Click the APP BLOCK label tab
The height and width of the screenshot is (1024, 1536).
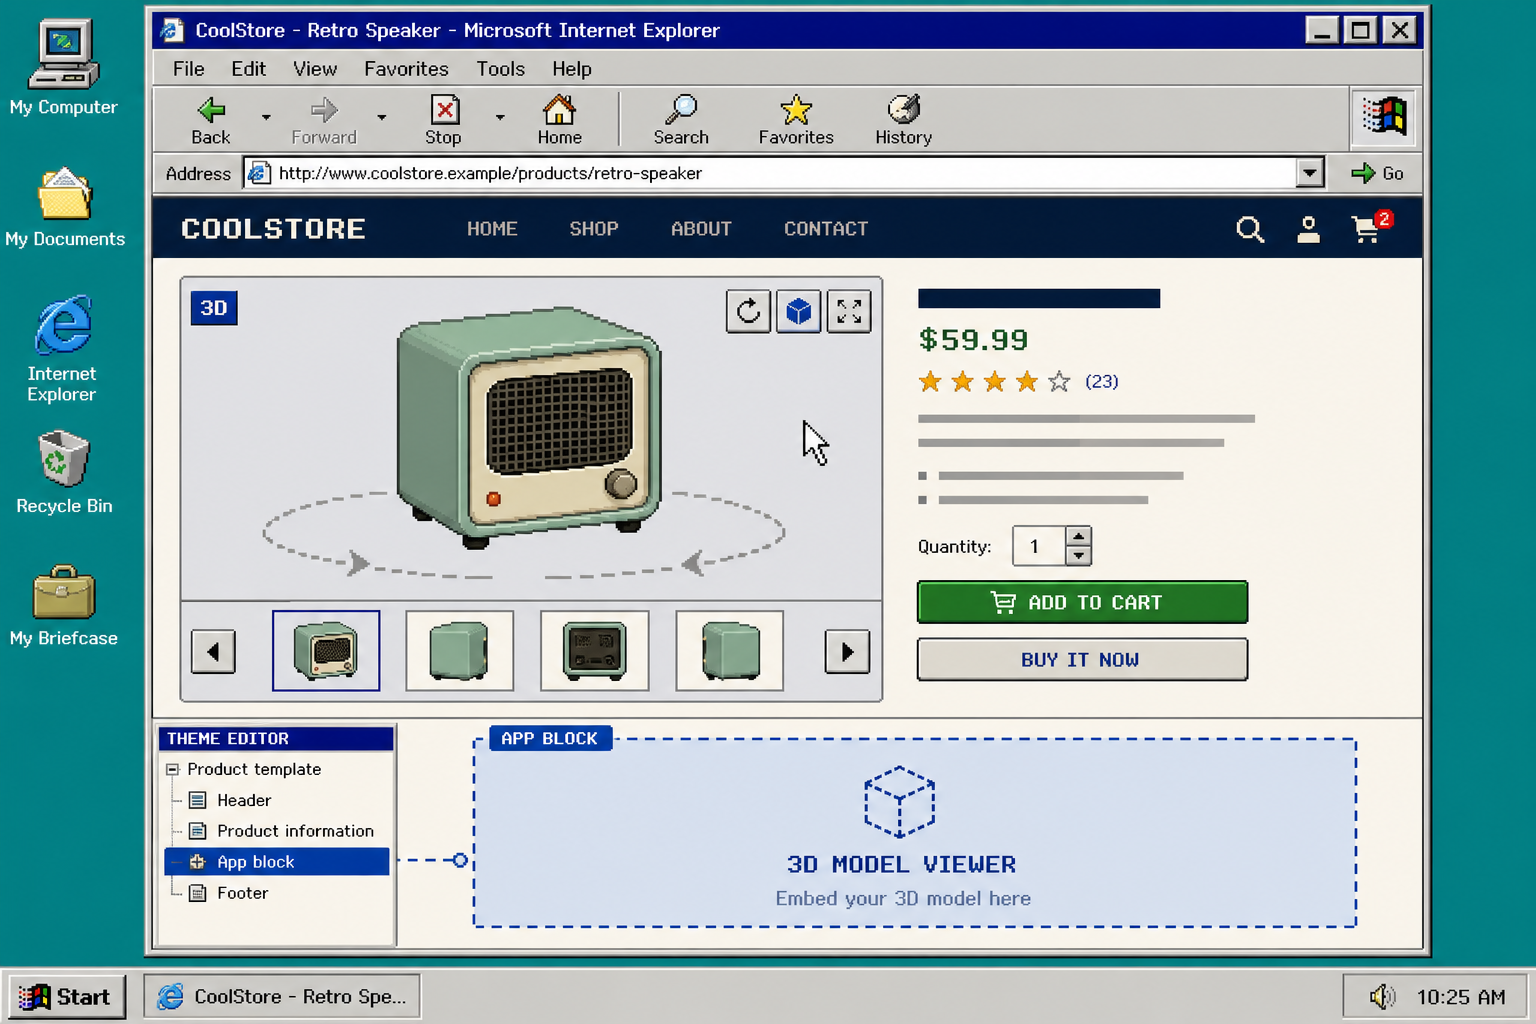click(550, 739)
